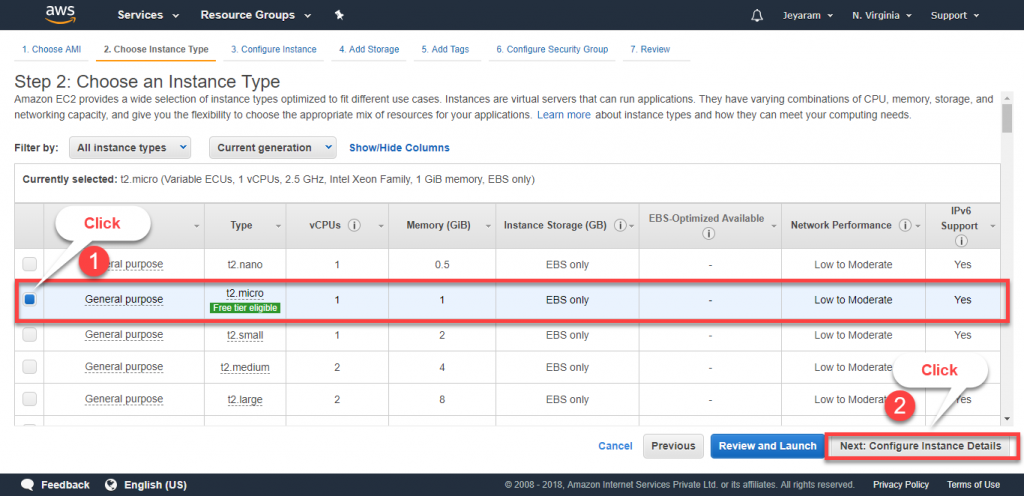1024x496 pixels.
Task: Open the Resource Groups dropdown
Action: [x=256, y=15]
